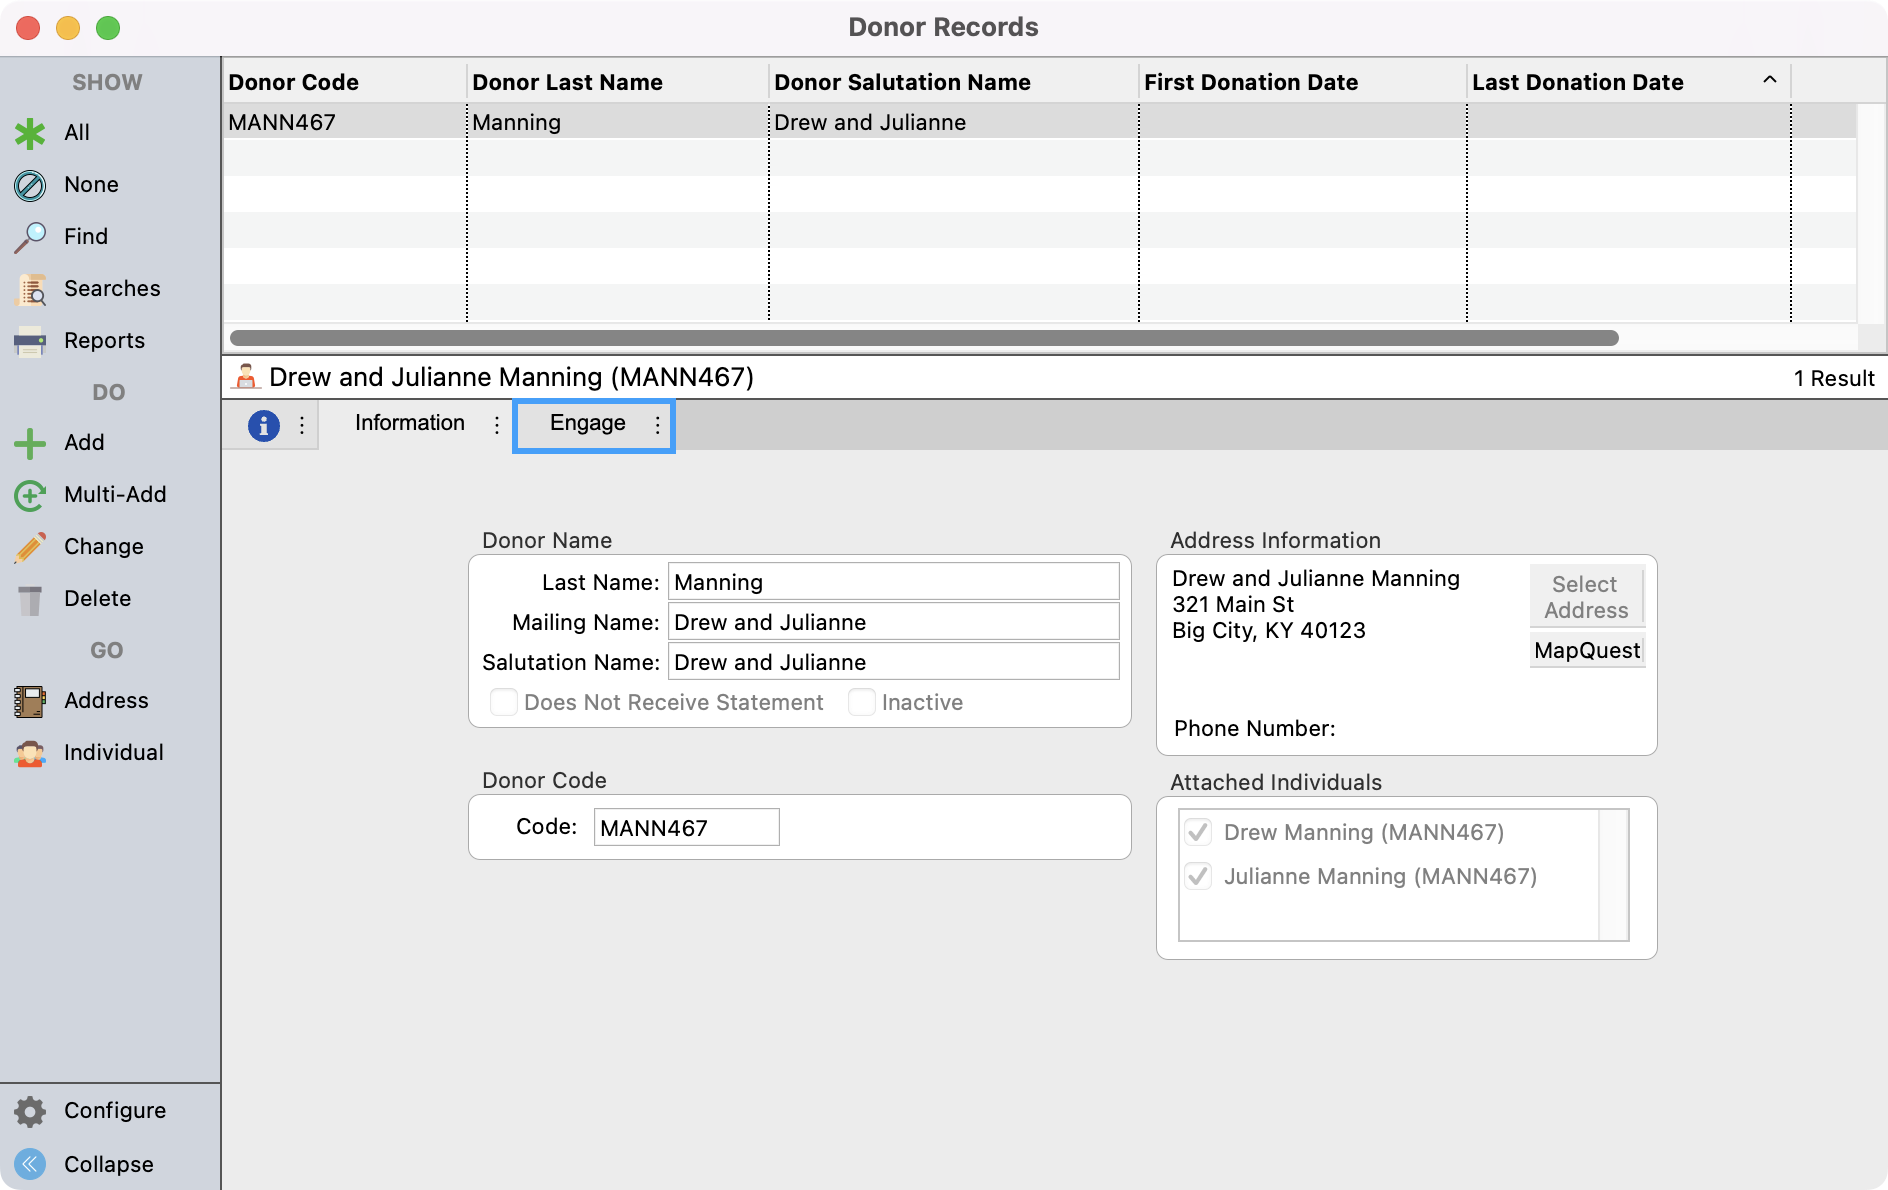Select the None filter icon
Image resolution: width=1888 pixels, height=1190 pixels.
(x=30, y=185)
